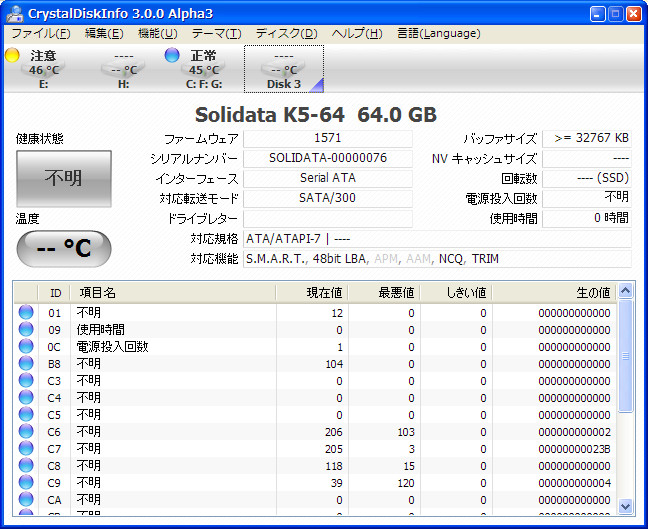Click the -- °C temperature button
The width and height of the screenshot is (648, 529).
coord(64,248)
